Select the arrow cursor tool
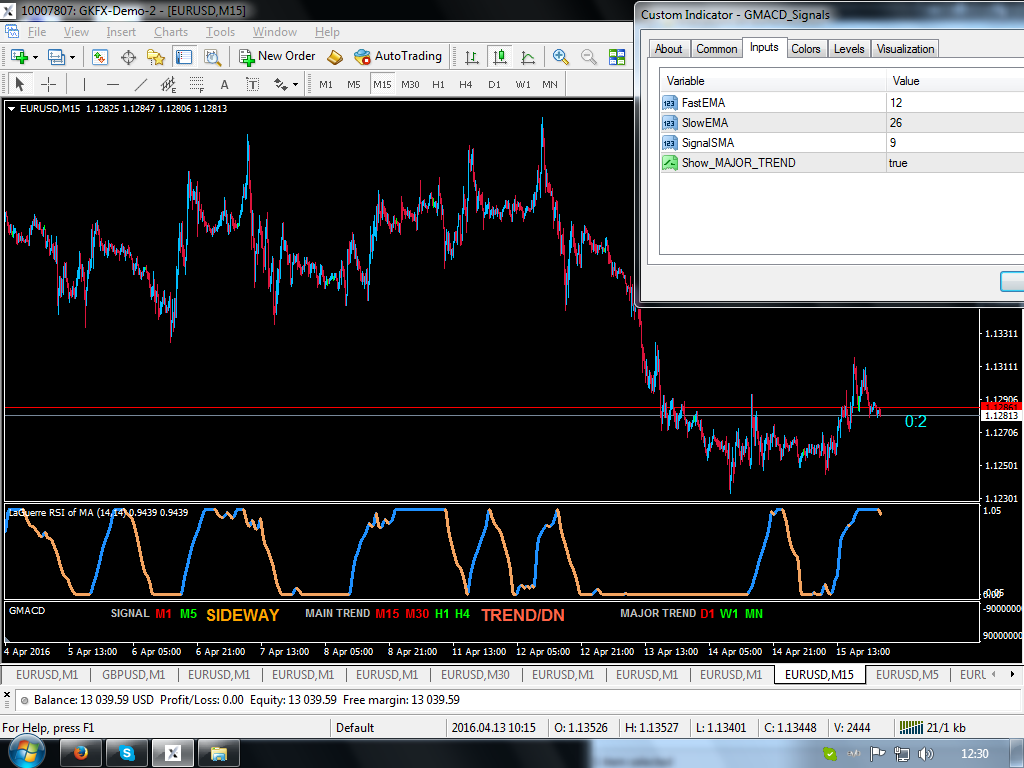The image size is (1024, 768). pyautogui.click(x=20, y=84)
